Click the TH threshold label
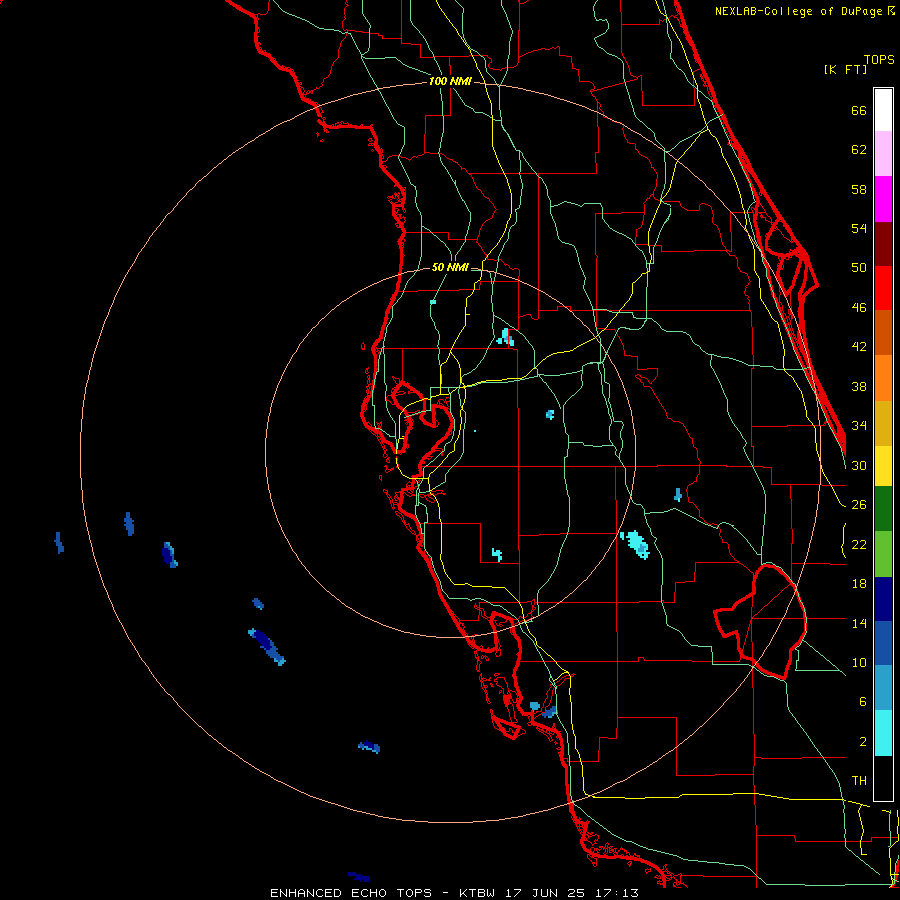 tap(859, 781)
